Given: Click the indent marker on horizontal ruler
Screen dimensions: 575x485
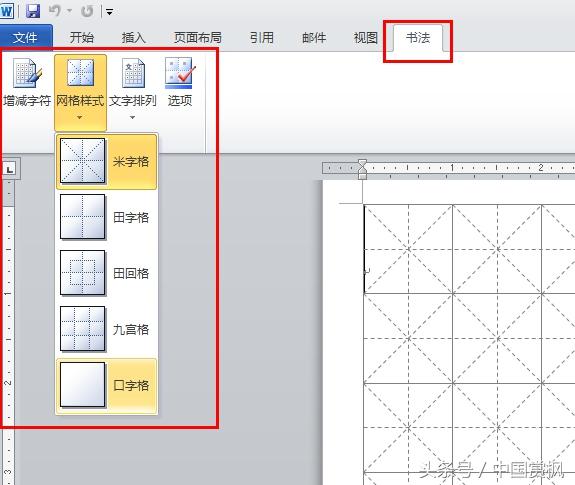Looking at the screenshot, I should pos(362,169).
